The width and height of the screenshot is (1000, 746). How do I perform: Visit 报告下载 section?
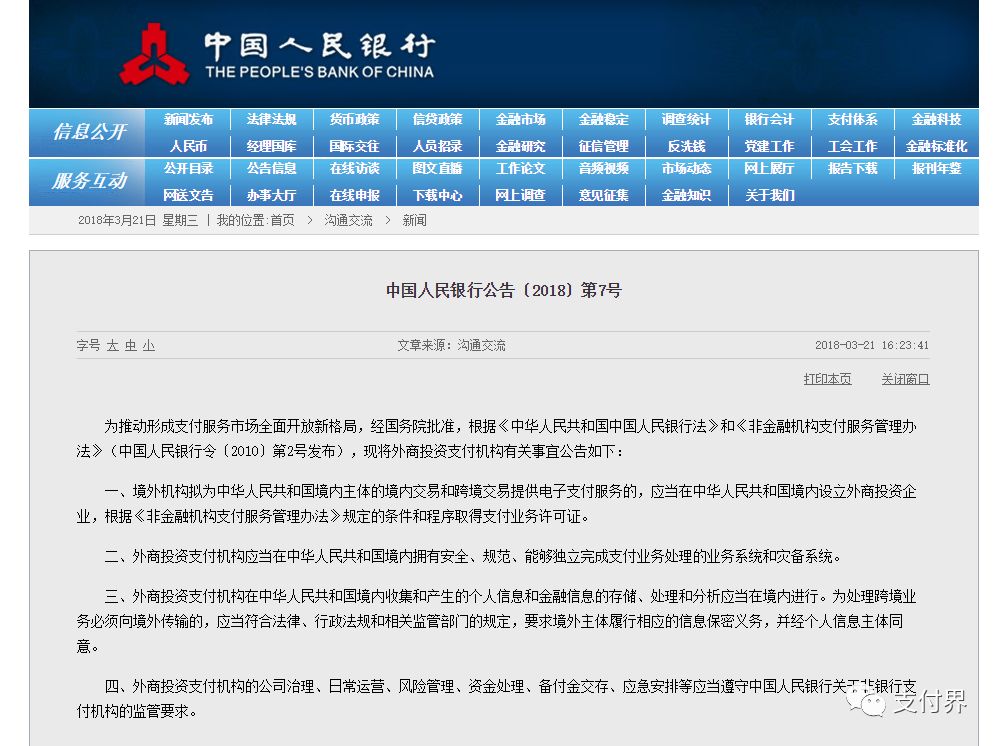(853, 168)
